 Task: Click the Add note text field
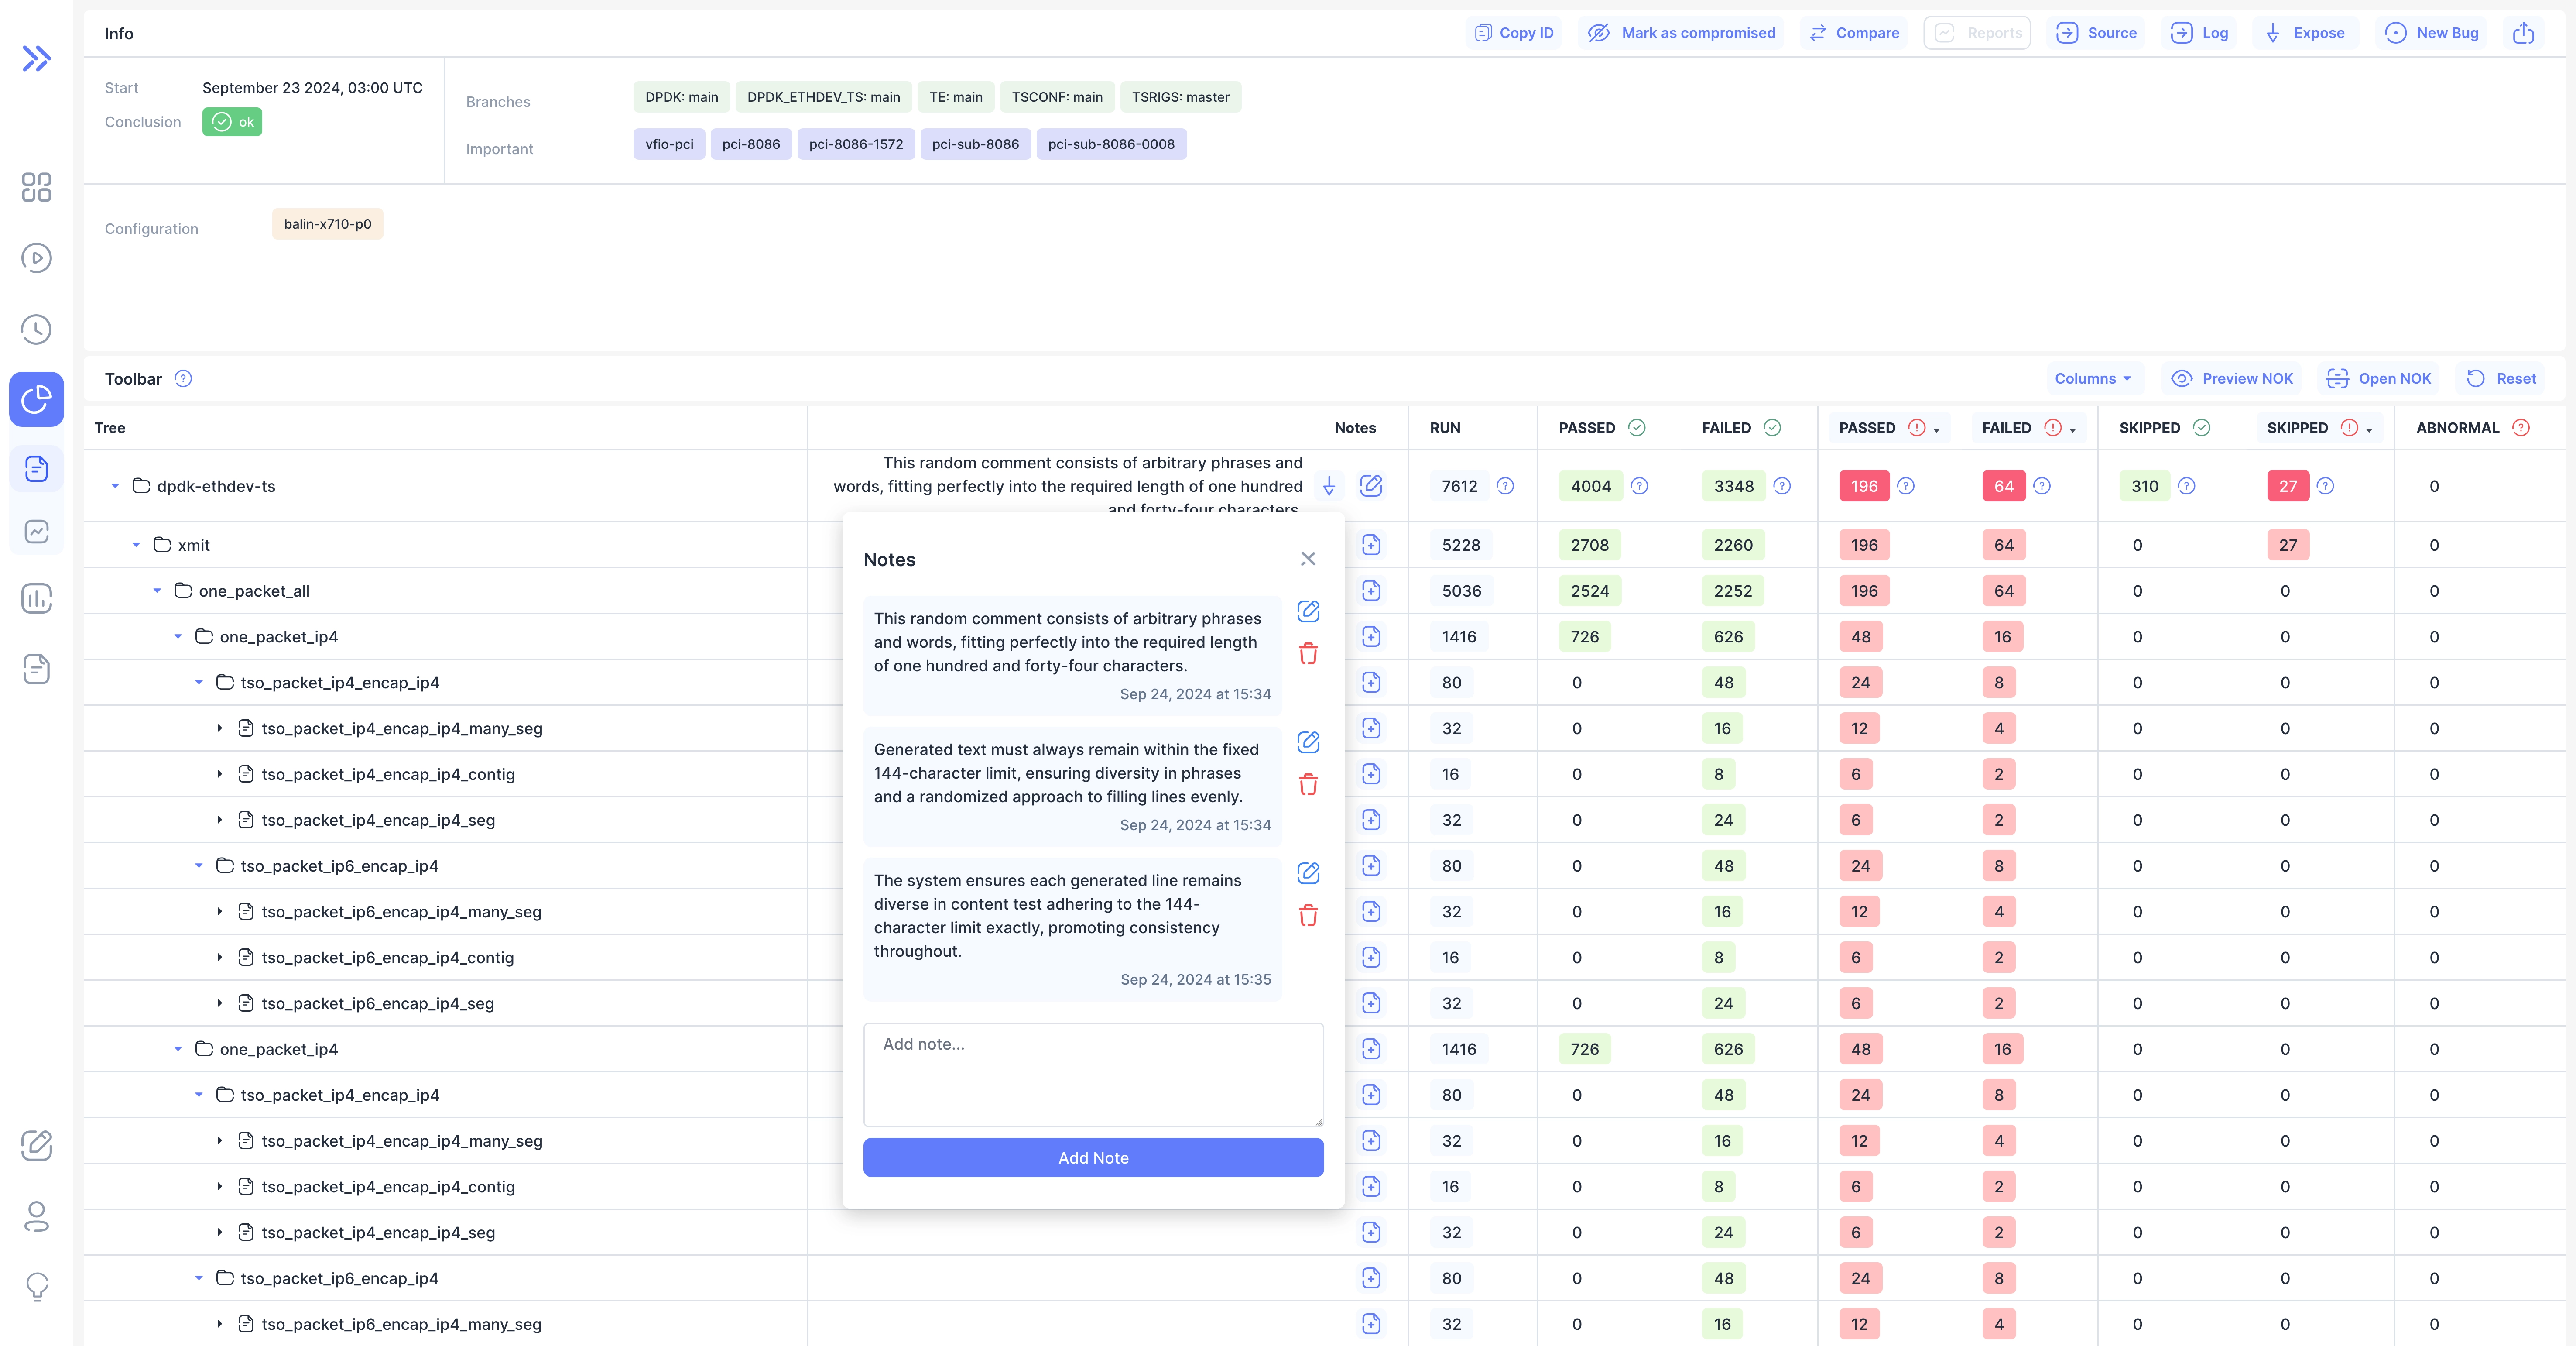point(1092,1074)
